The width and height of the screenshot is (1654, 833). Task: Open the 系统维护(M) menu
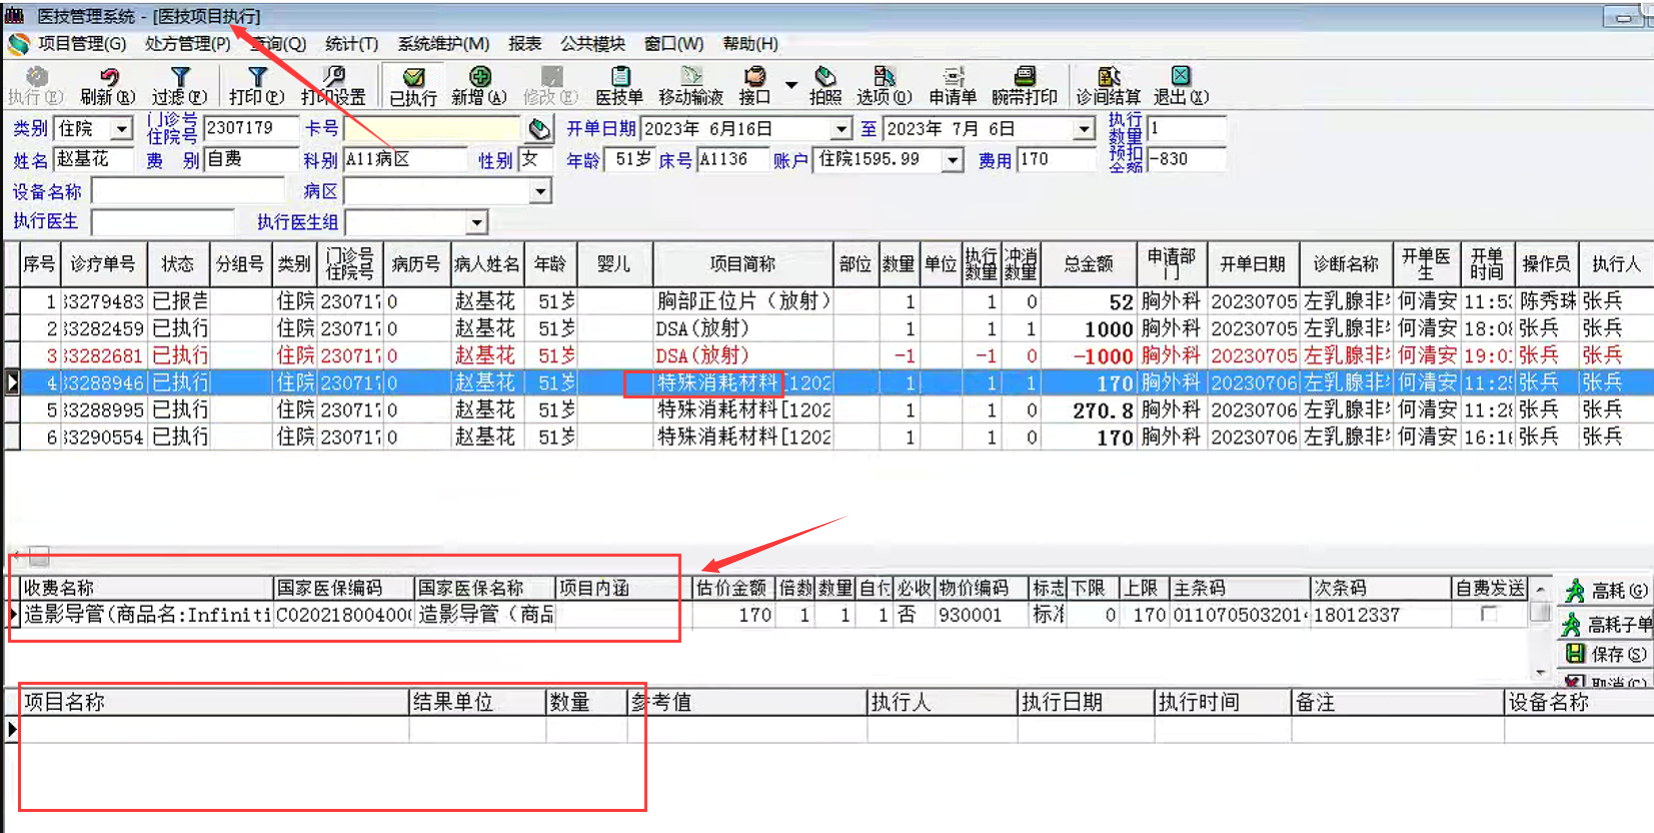[444, 44]
